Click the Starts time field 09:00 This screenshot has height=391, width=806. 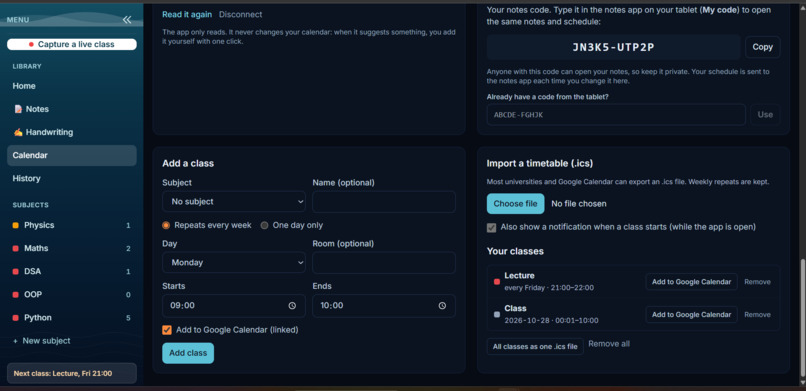click(234, 306)
